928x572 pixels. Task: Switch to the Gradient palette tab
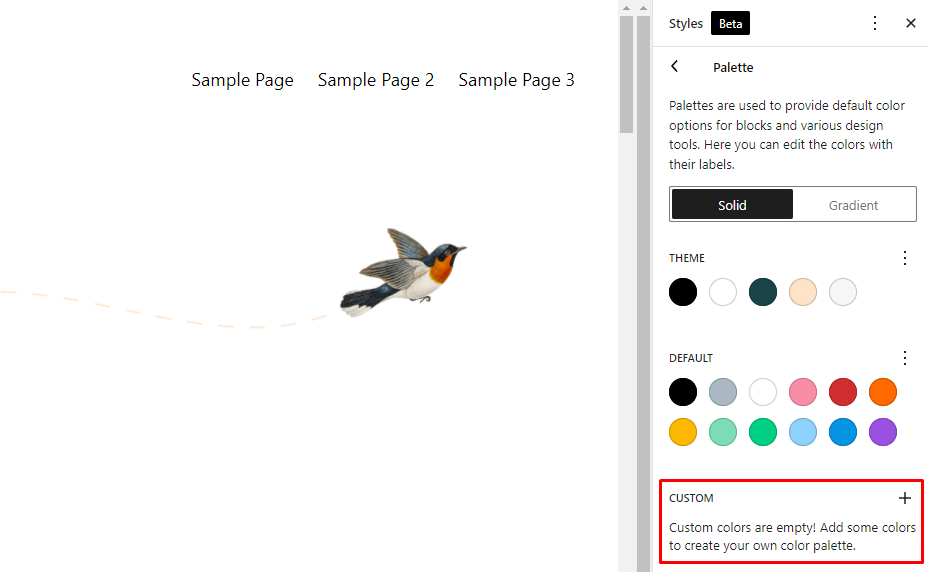pyautogui.click(x=853, y=205)
